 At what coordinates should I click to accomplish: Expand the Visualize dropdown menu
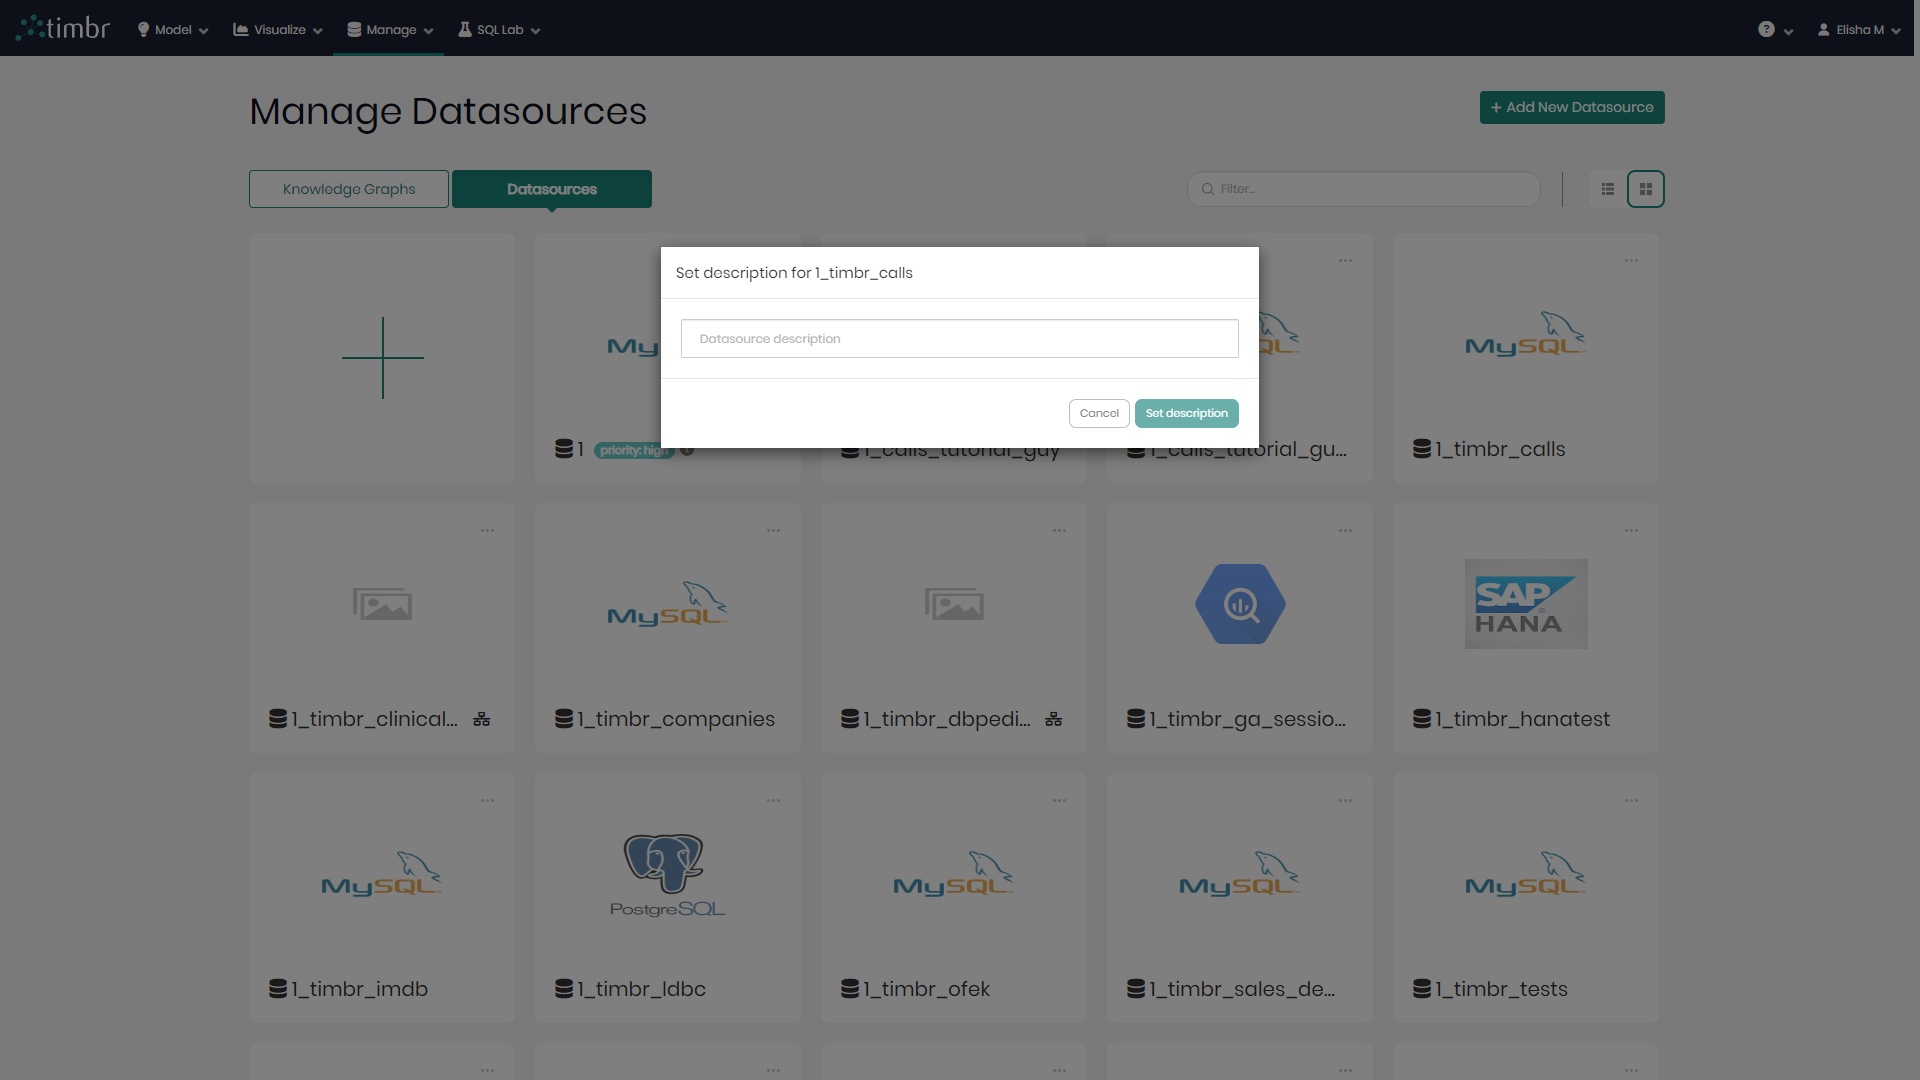[278, 30]
